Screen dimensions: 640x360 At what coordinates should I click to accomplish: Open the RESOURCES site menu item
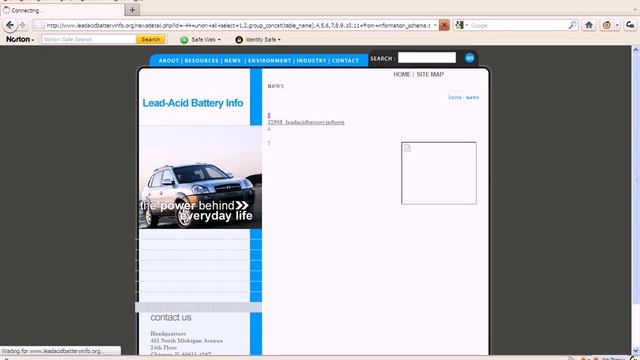(x=202, y=60)
